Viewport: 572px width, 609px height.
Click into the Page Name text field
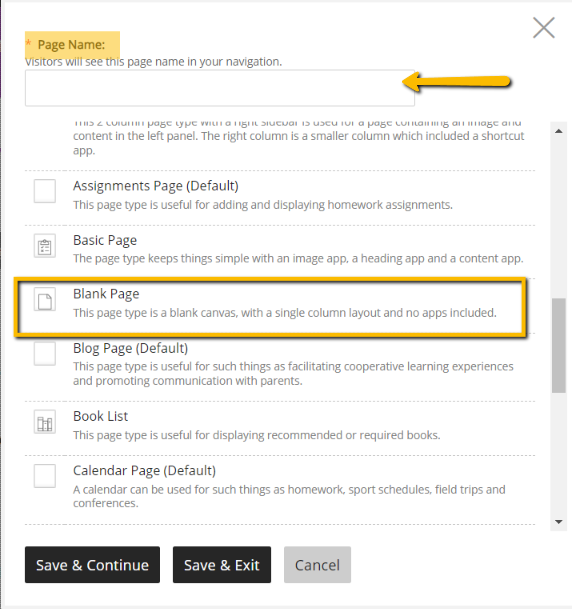pyautogui.click(x=220, y=88)
